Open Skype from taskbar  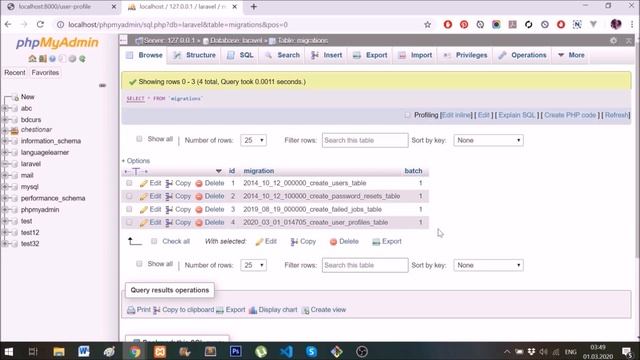311,351
